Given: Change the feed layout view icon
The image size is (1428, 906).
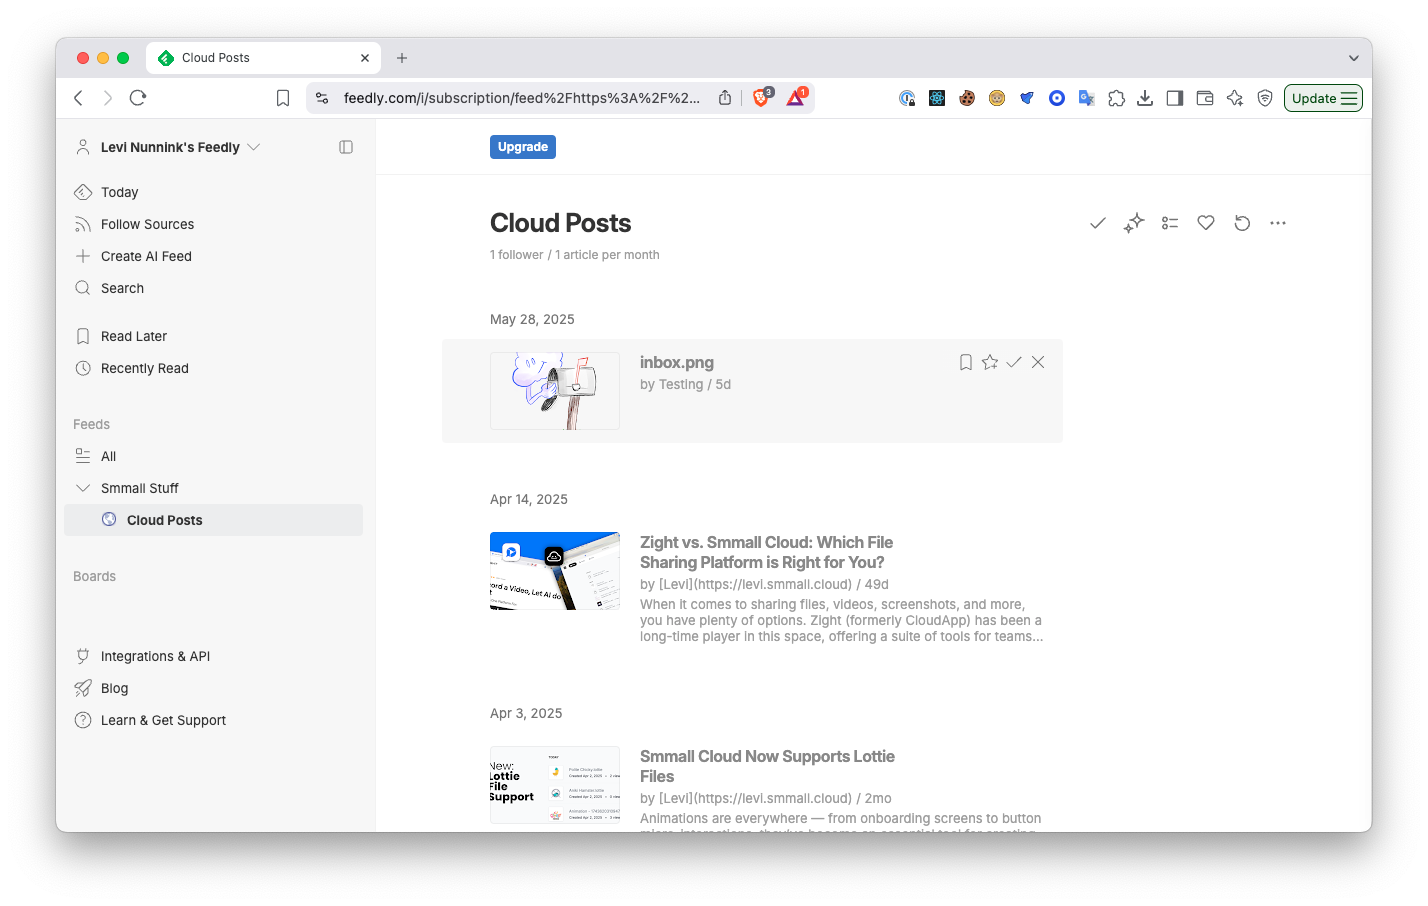Looking at the screenshot, I should 1170,223.
